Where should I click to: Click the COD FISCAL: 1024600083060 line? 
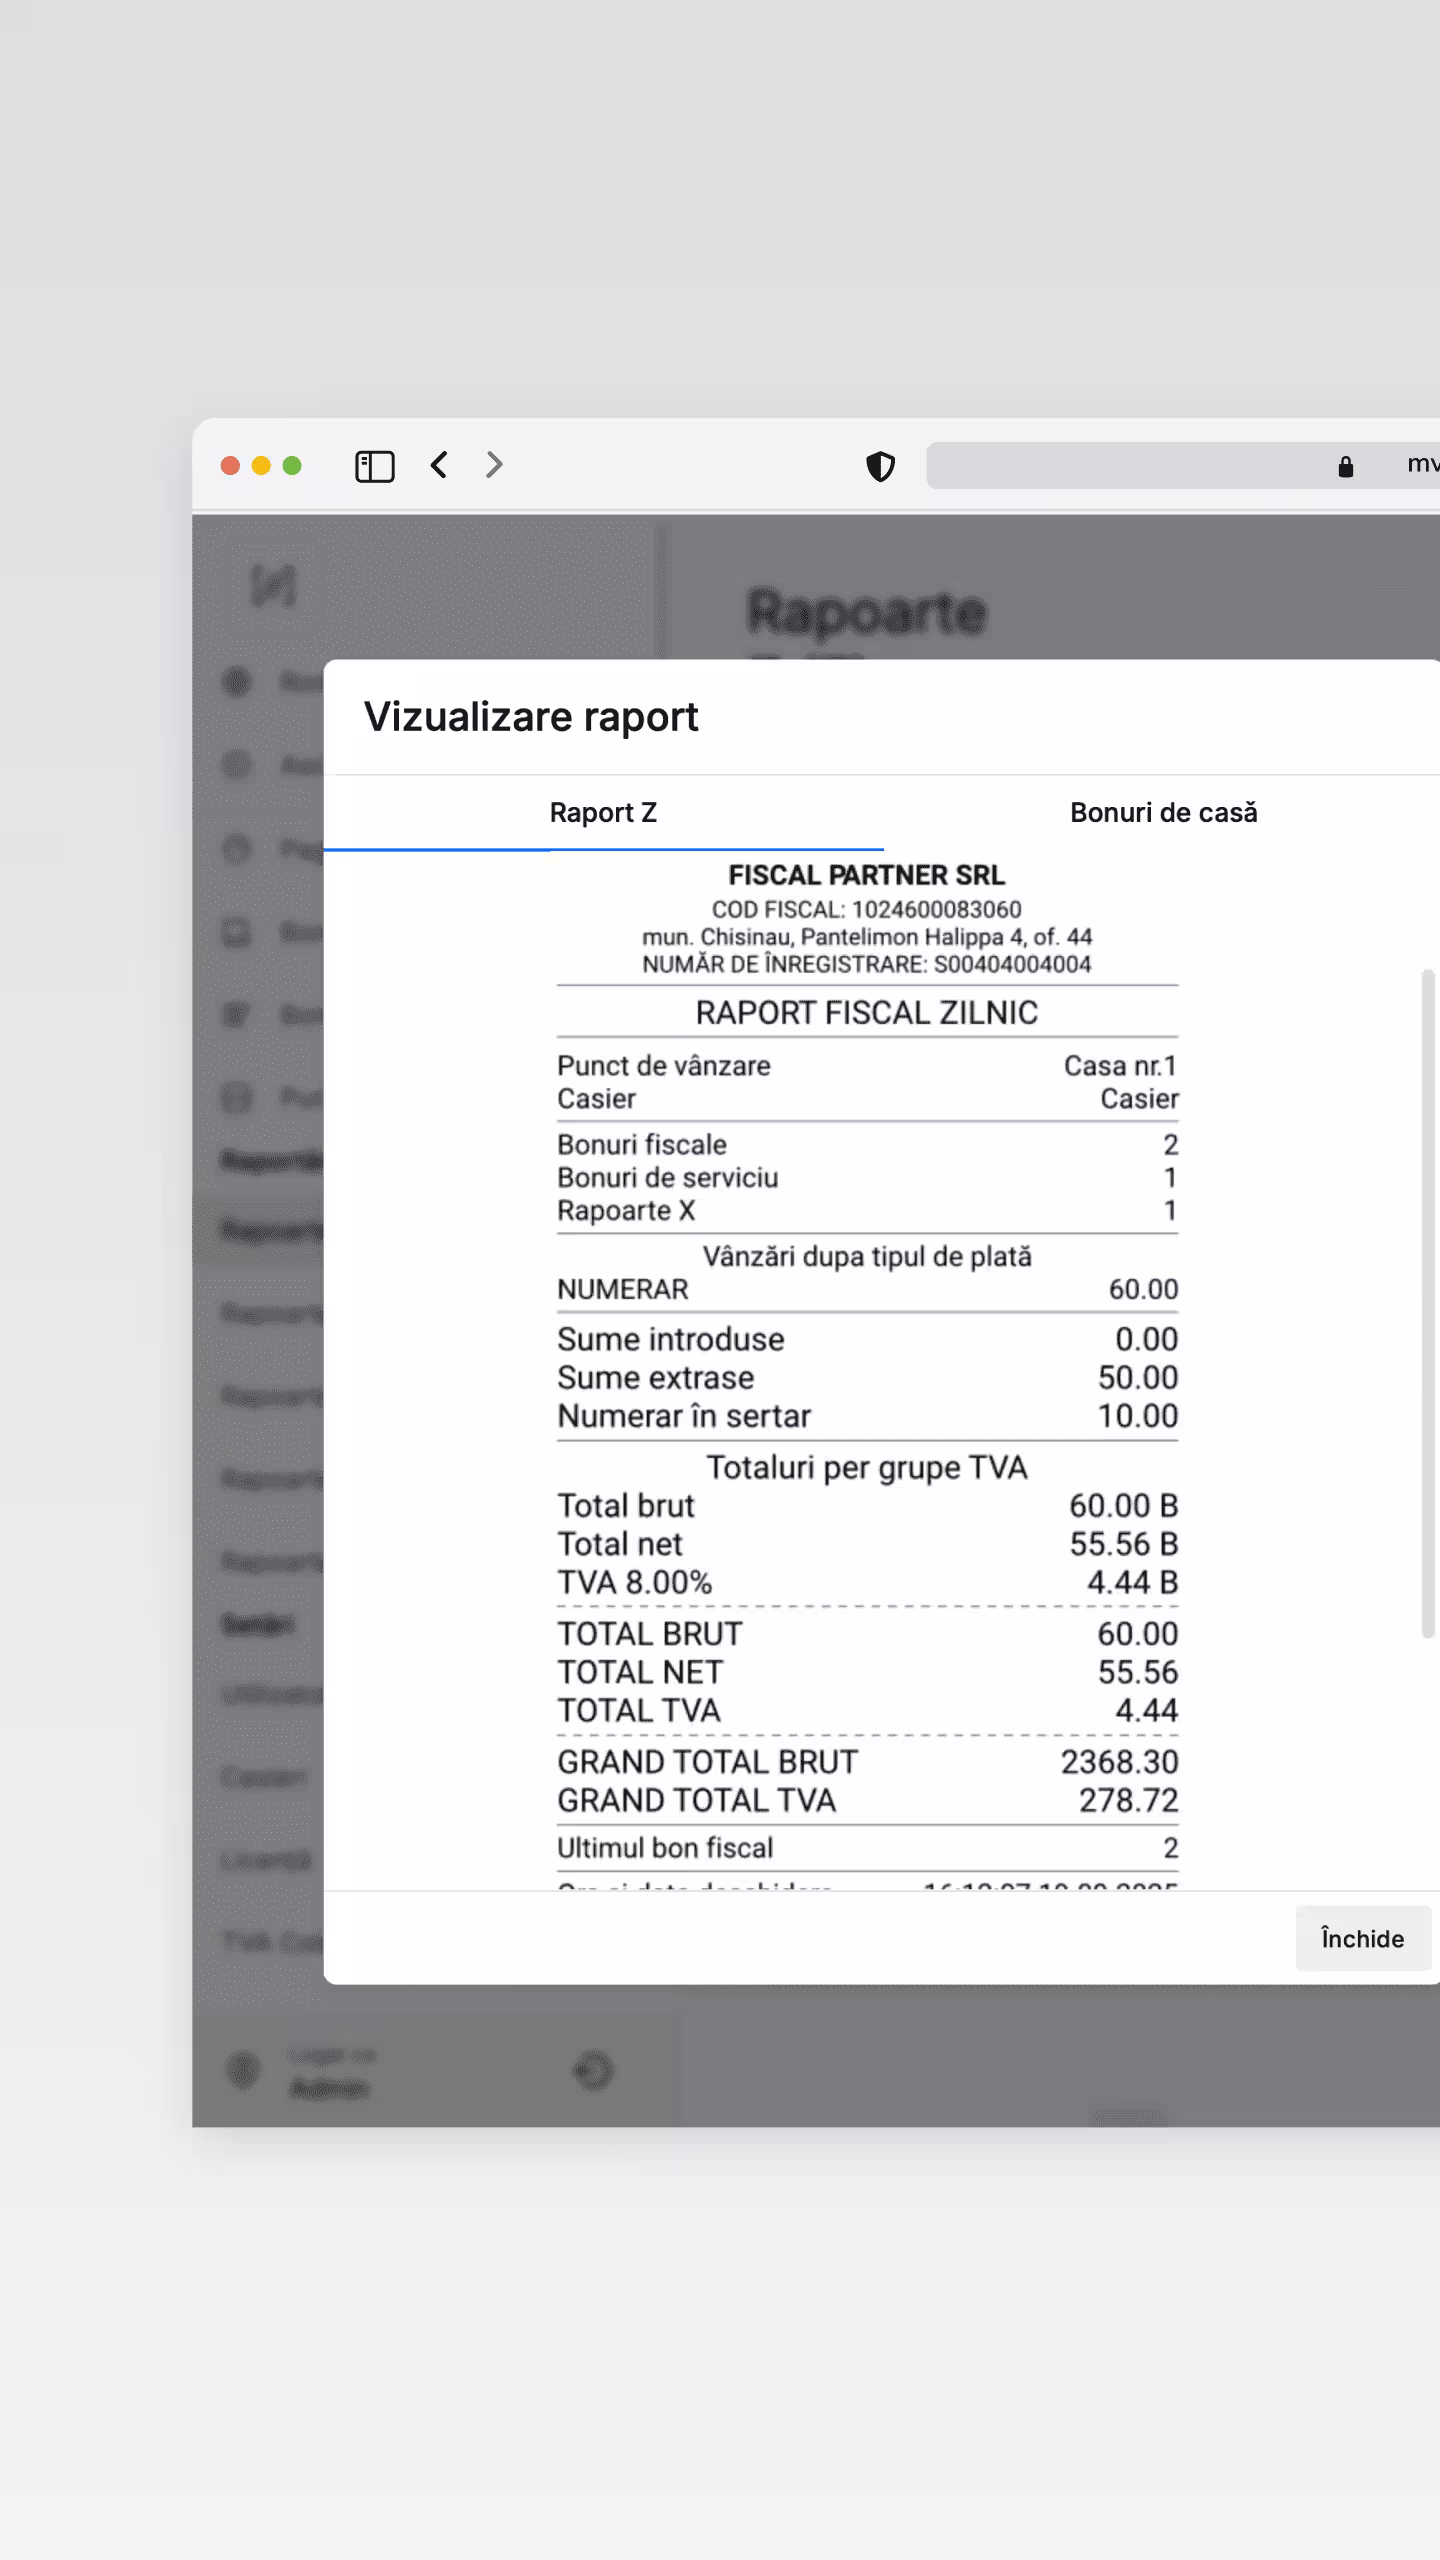pos(867,910)
